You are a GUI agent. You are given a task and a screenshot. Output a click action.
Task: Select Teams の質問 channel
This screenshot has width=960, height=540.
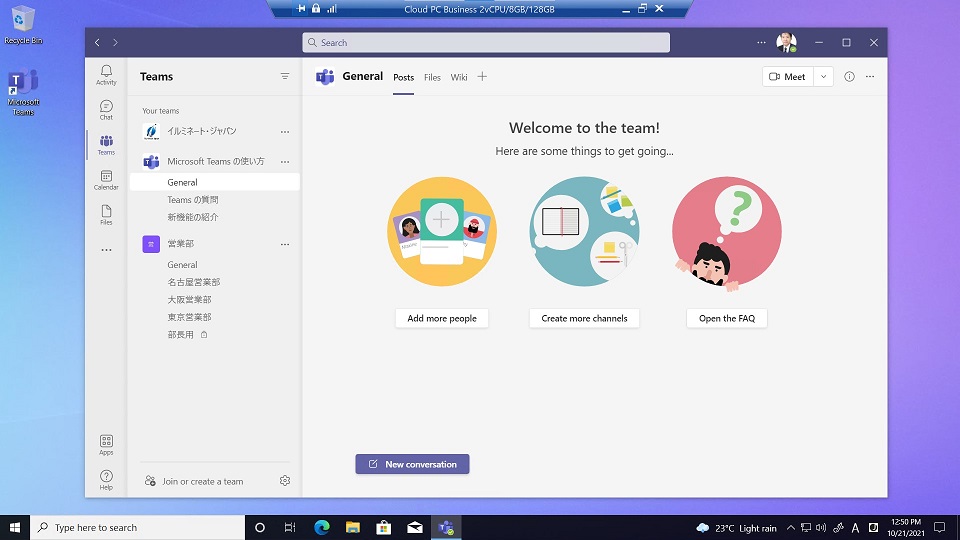pos(215,200)
